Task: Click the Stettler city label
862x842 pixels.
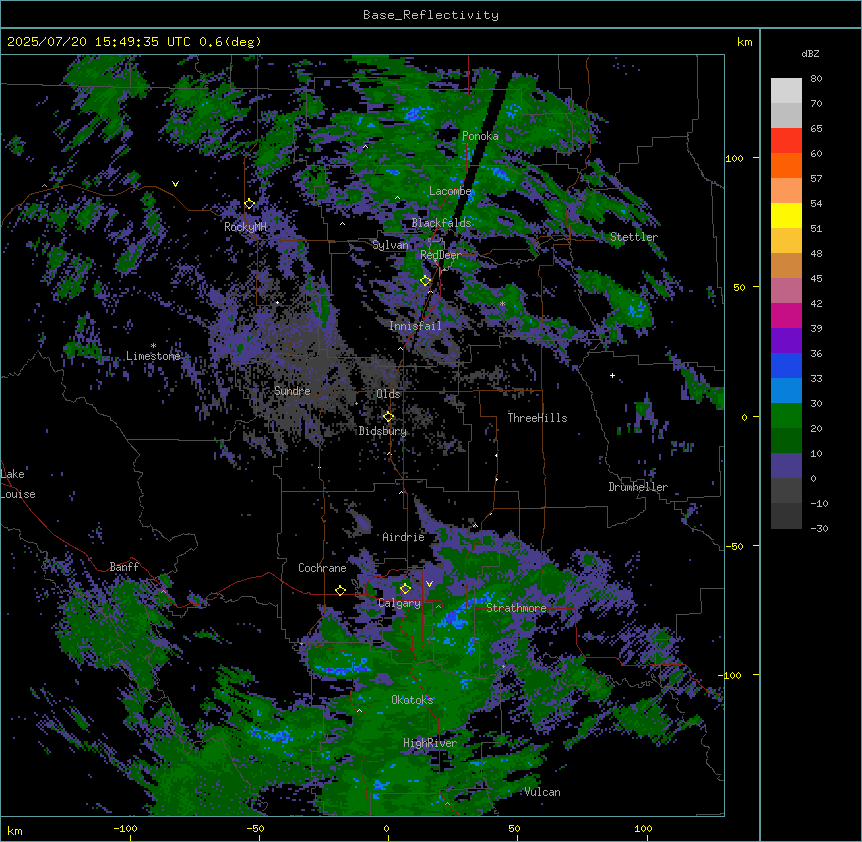Action: [x=634, y=237]
